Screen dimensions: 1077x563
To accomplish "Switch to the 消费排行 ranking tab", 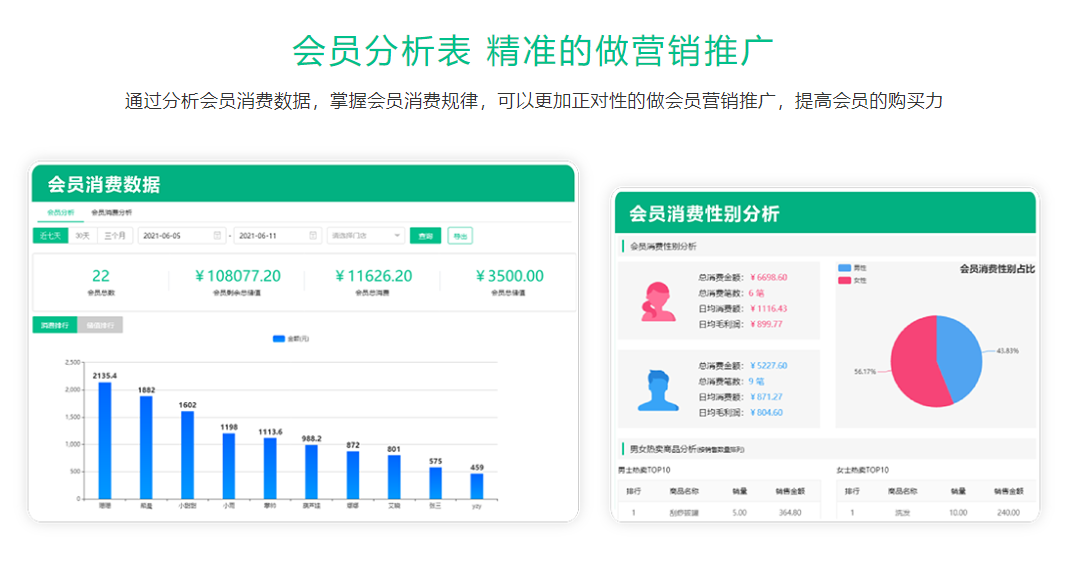I will pyautogui.click(x=55, y=325).
